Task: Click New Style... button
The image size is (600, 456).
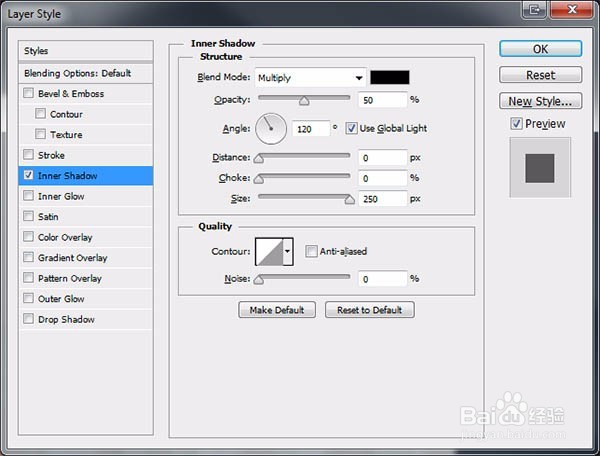Action: click(541, 101)
